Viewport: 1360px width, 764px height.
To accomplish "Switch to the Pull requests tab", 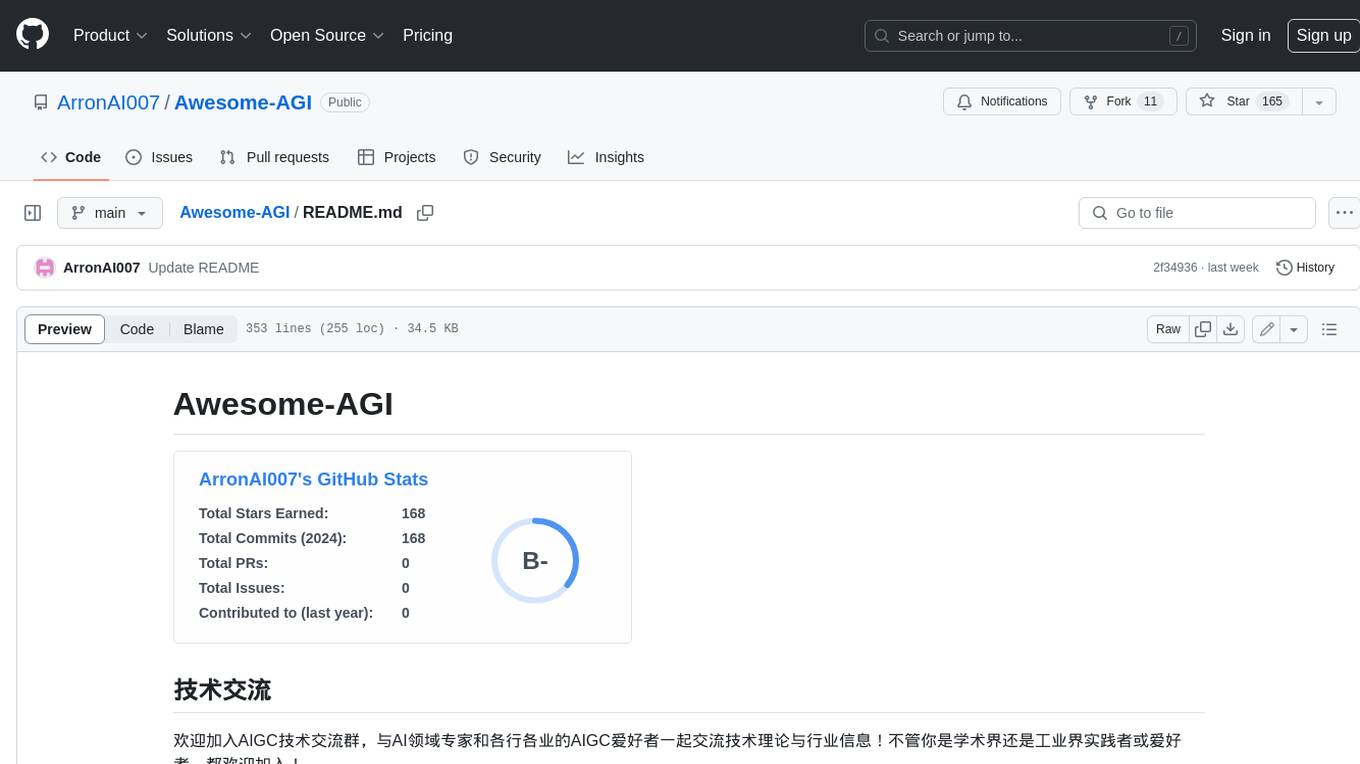I will click(x=274, y=157).
